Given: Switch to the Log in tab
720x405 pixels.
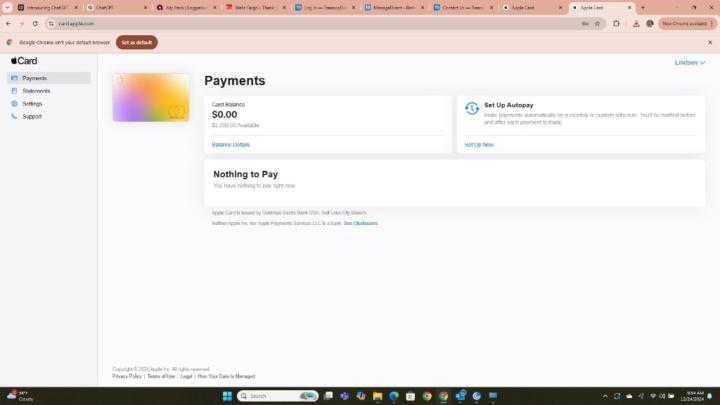Looking at the screenshot, I should [325, 8].
